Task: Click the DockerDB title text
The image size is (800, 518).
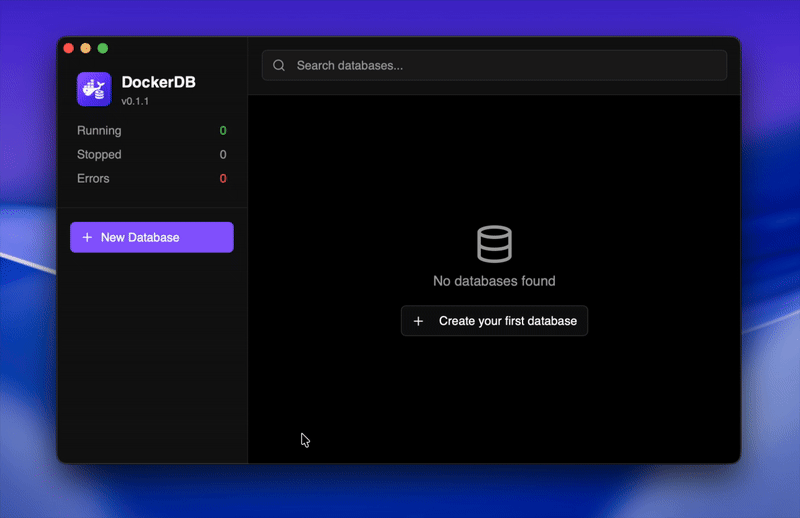Action: [x=158, y=82]
